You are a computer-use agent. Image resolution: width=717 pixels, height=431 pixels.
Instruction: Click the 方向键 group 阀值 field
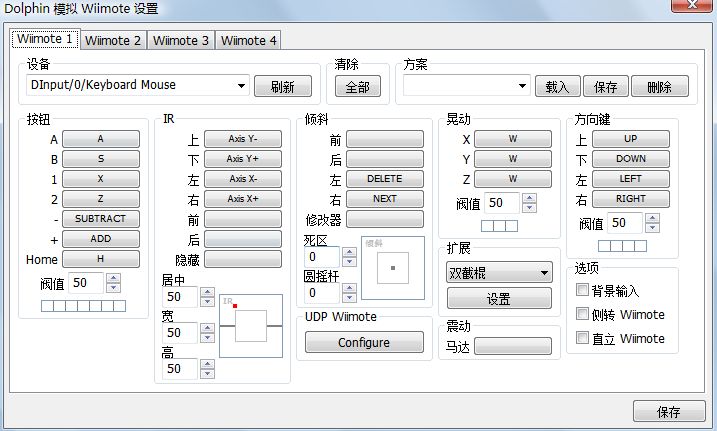click(625, 223)
